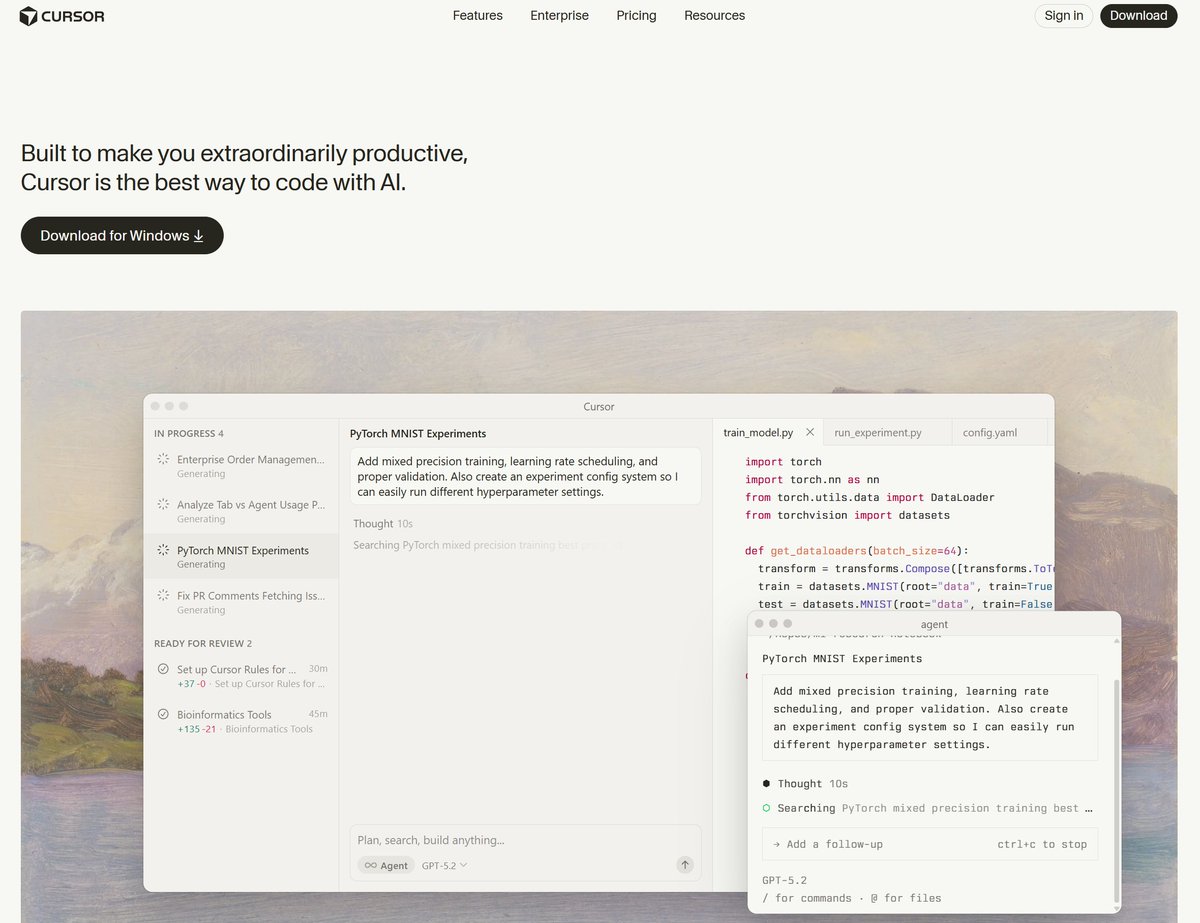Click the +37 -0 diff stats
Screen dimensions: 1200x923
pos(191,684)
